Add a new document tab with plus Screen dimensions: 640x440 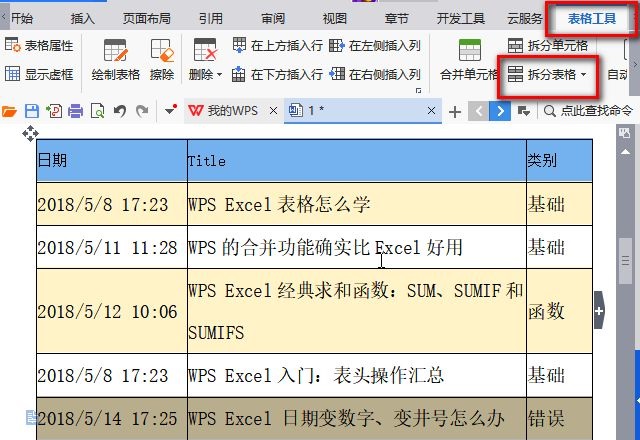click(455, 111)
